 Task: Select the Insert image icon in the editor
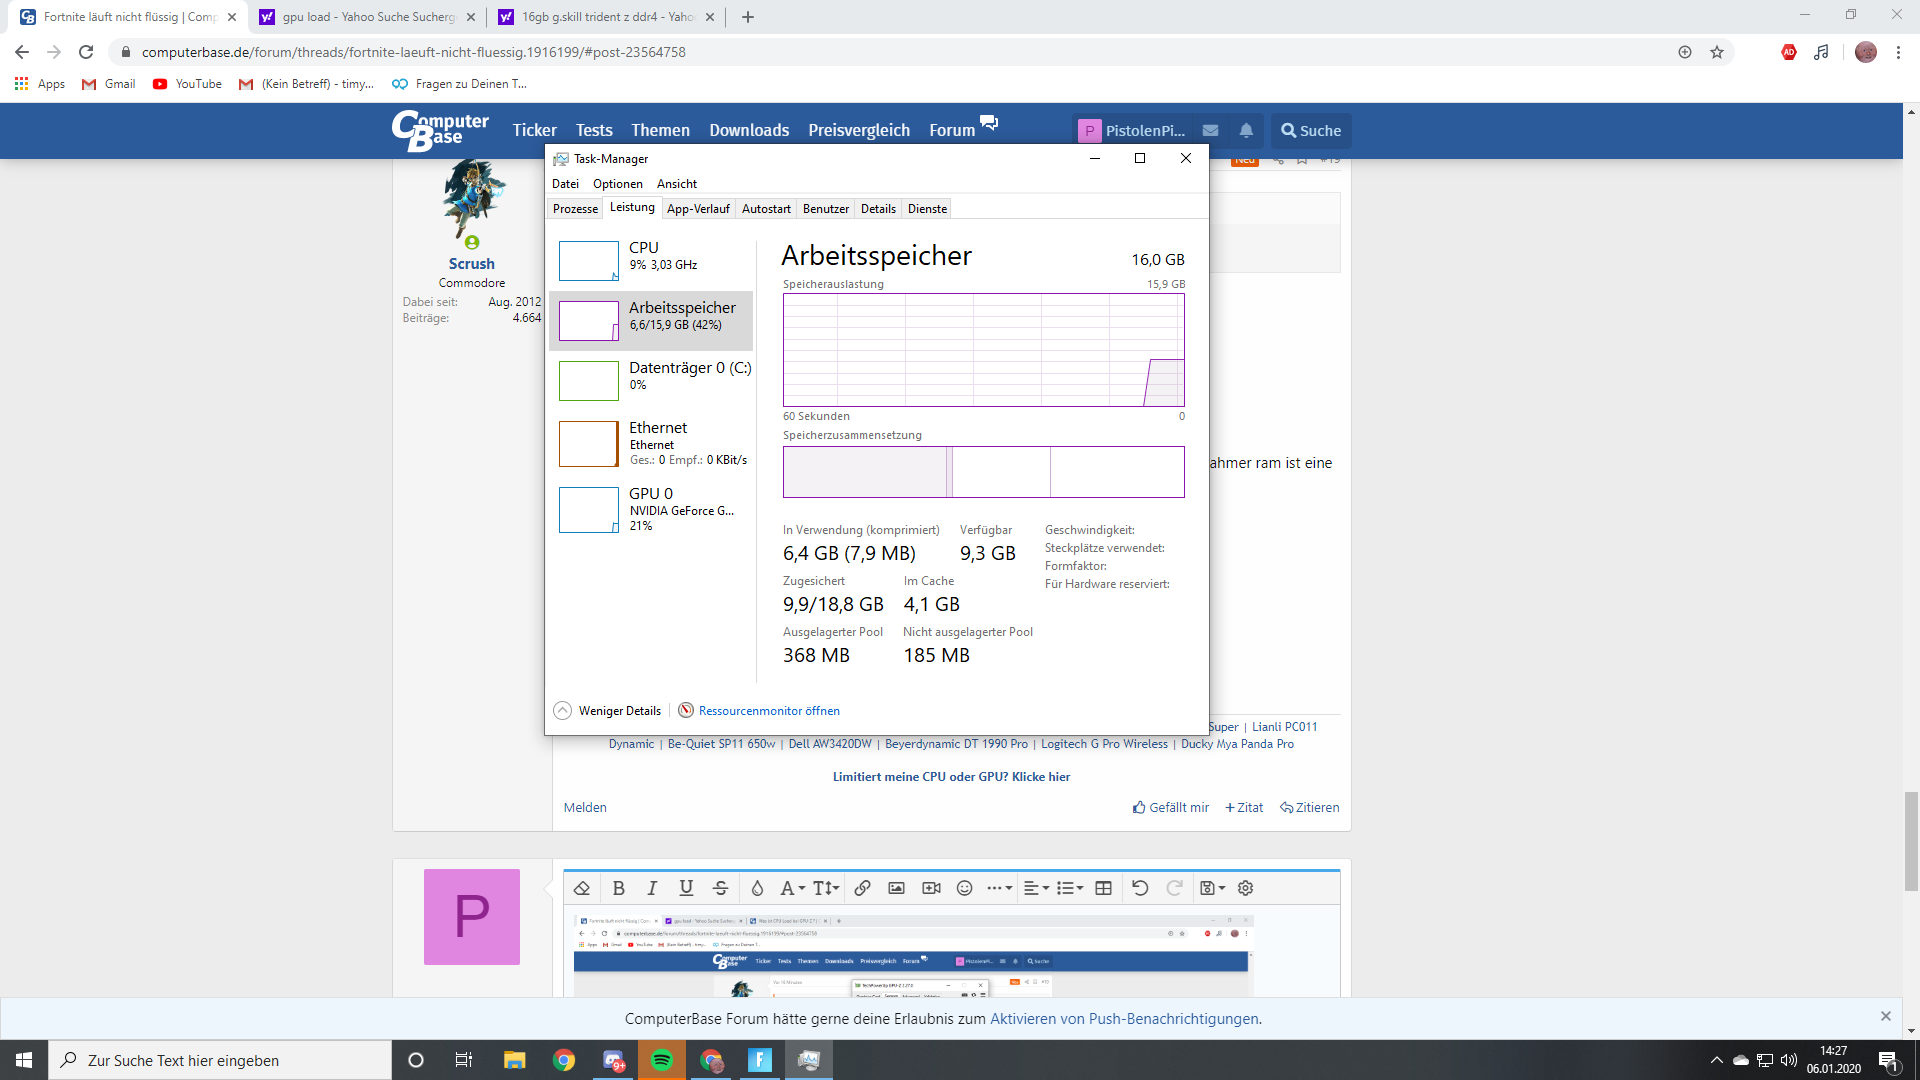click(896, 888)
